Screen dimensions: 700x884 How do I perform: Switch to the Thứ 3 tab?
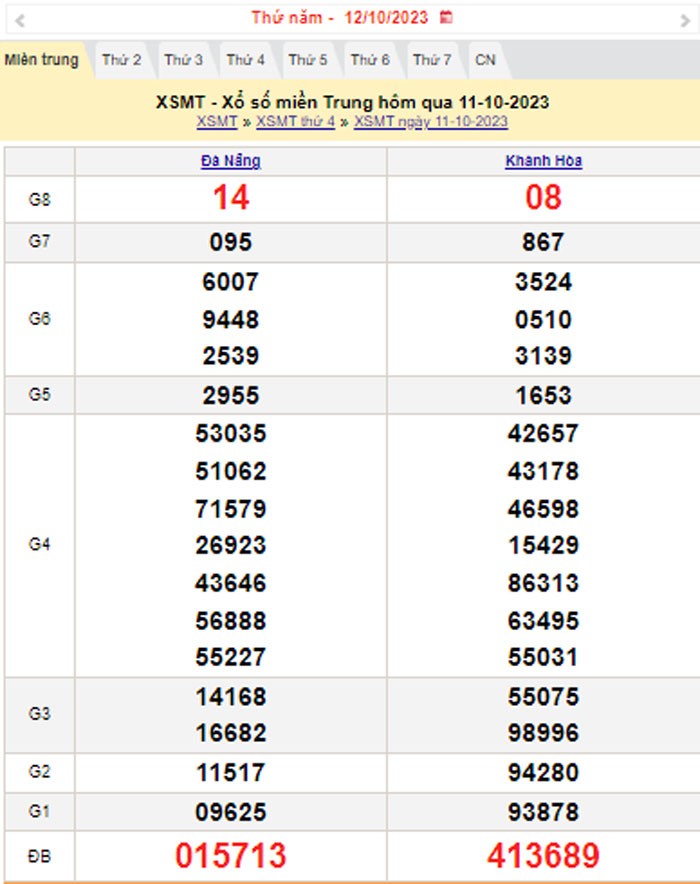click(183, 60)
